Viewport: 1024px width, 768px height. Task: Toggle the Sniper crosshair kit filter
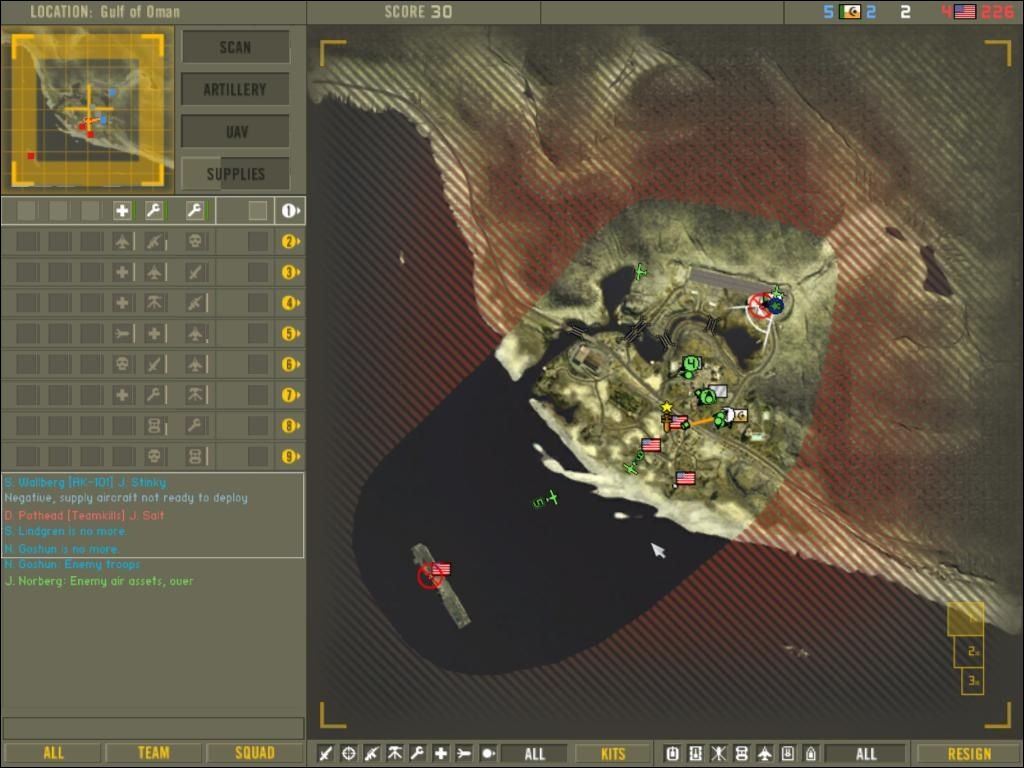point(349,754)
